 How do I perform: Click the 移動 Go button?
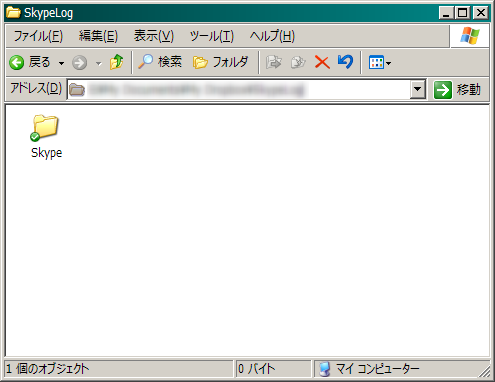tap(457, 90)
